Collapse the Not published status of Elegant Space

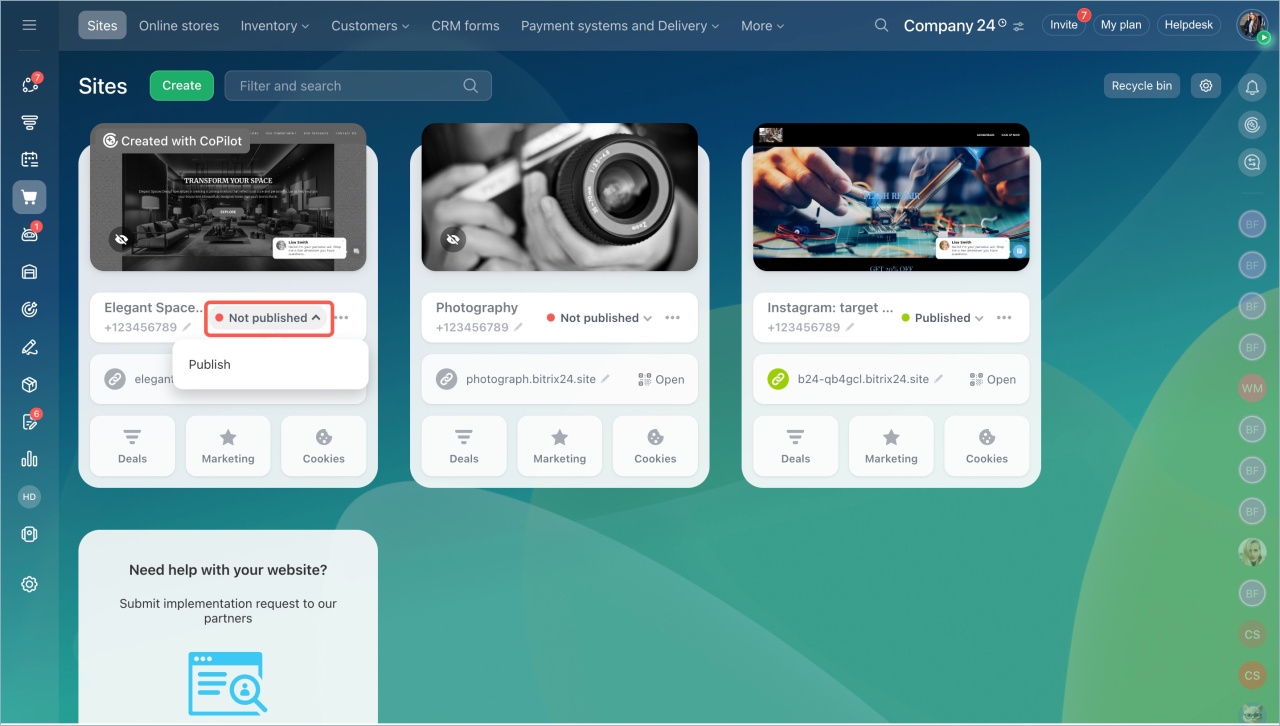(x=268, y=318)
